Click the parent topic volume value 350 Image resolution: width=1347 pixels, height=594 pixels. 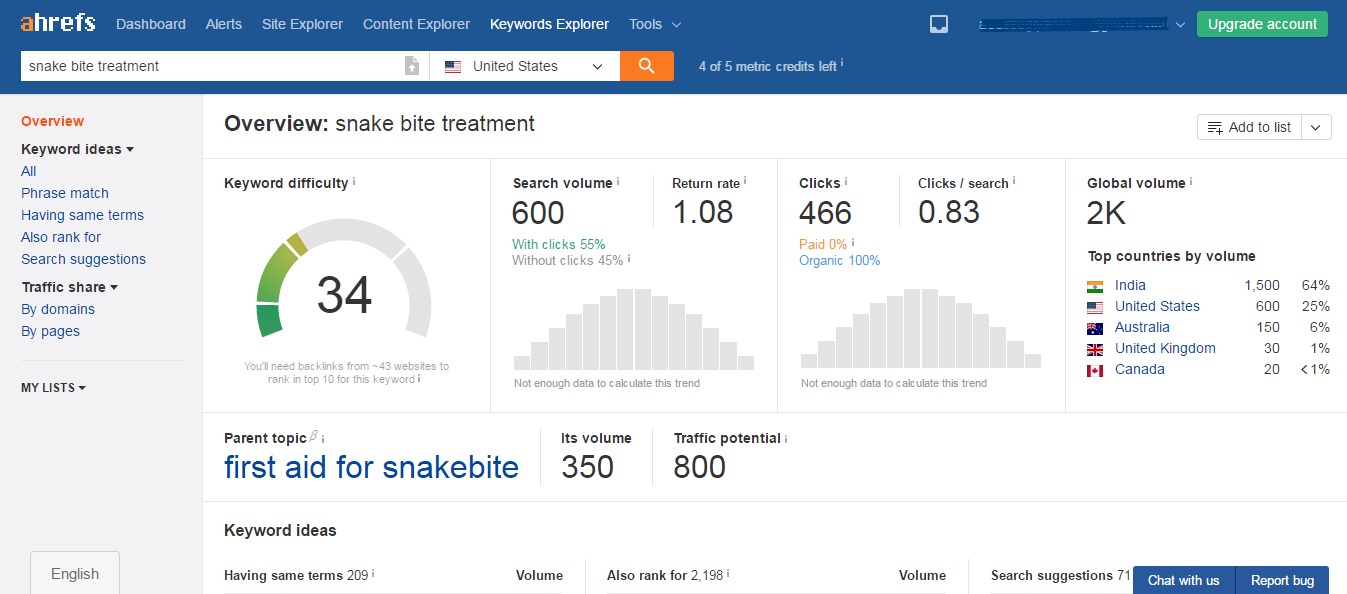pos(587,467)
